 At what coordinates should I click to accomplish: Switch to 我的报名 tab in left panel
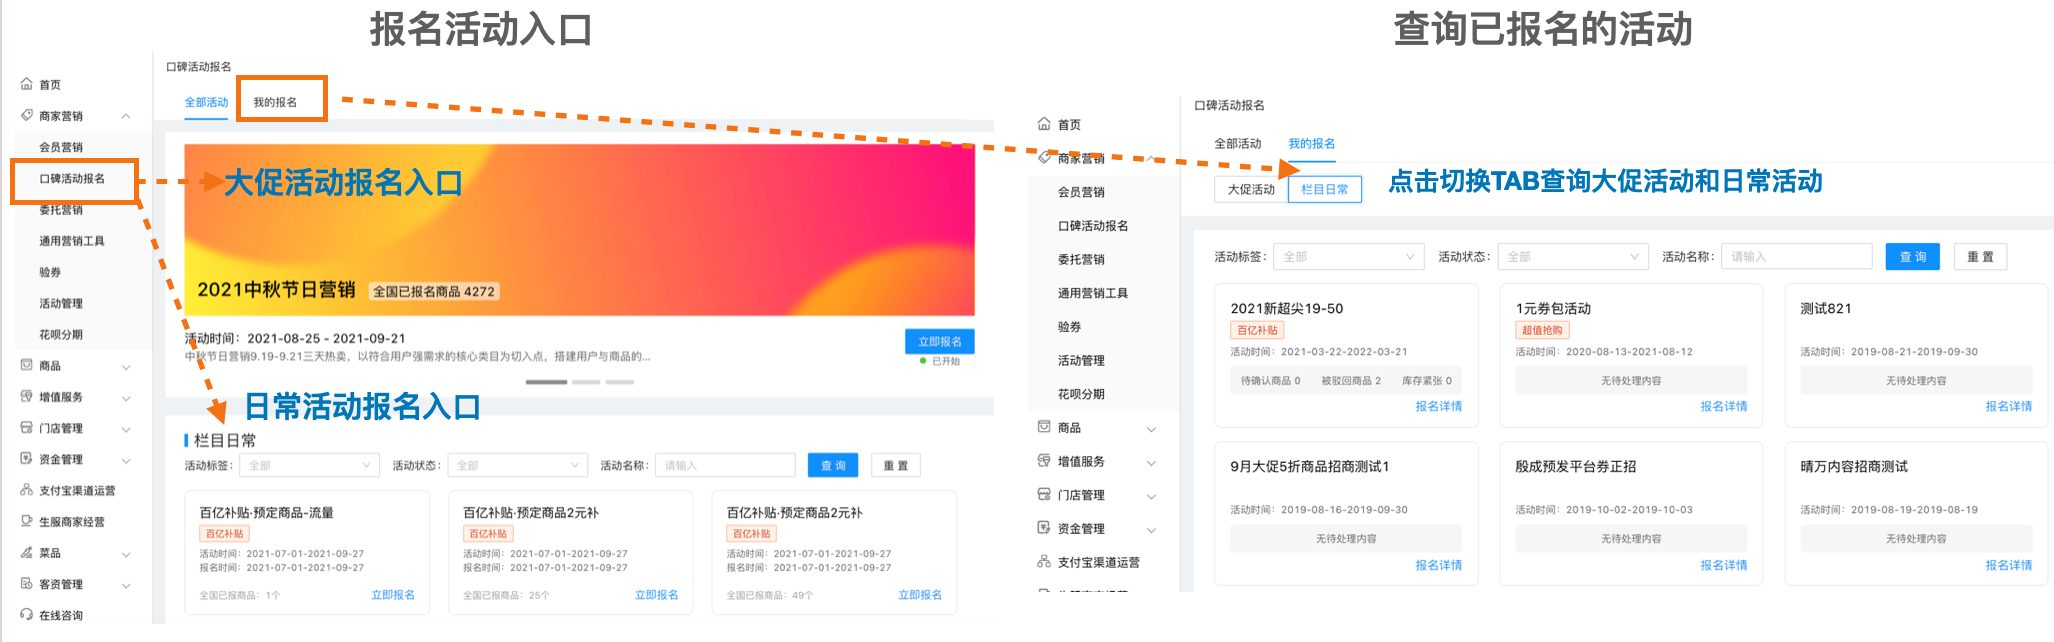(x=275, y=102)
